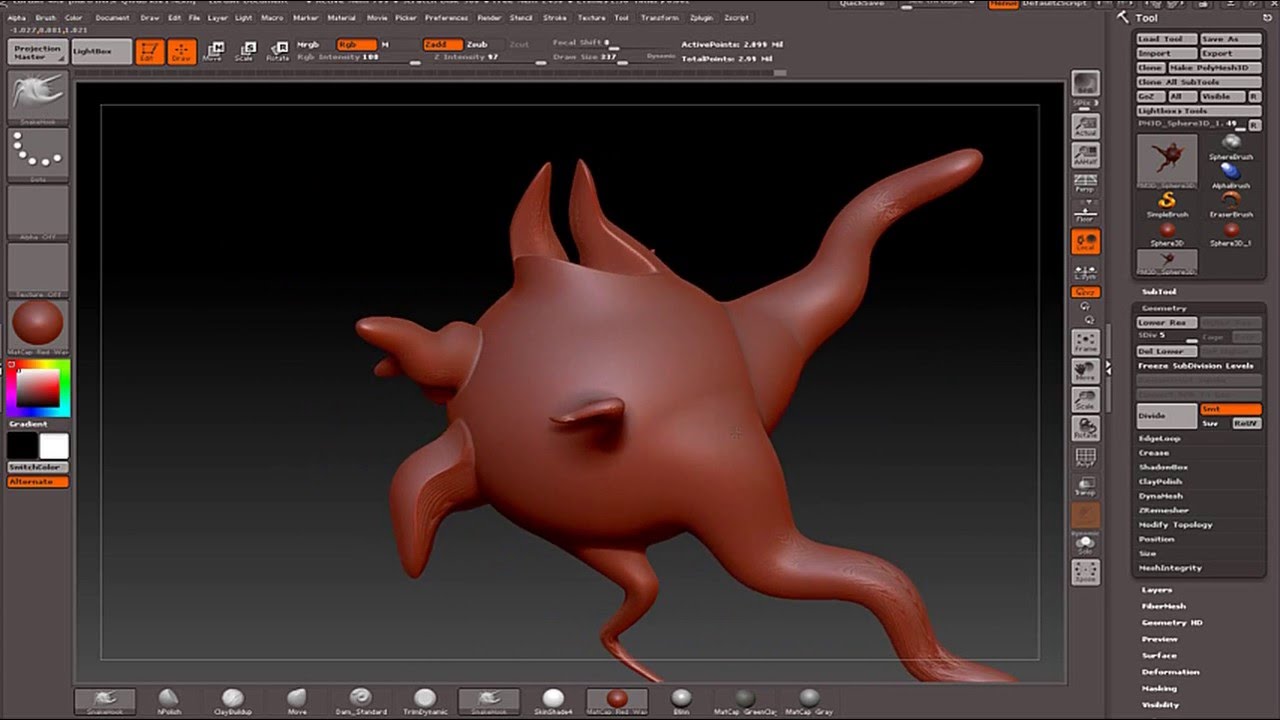Expand the Deformation section
Screen dimensions: 1280x720
click(x=1170, y=672)
